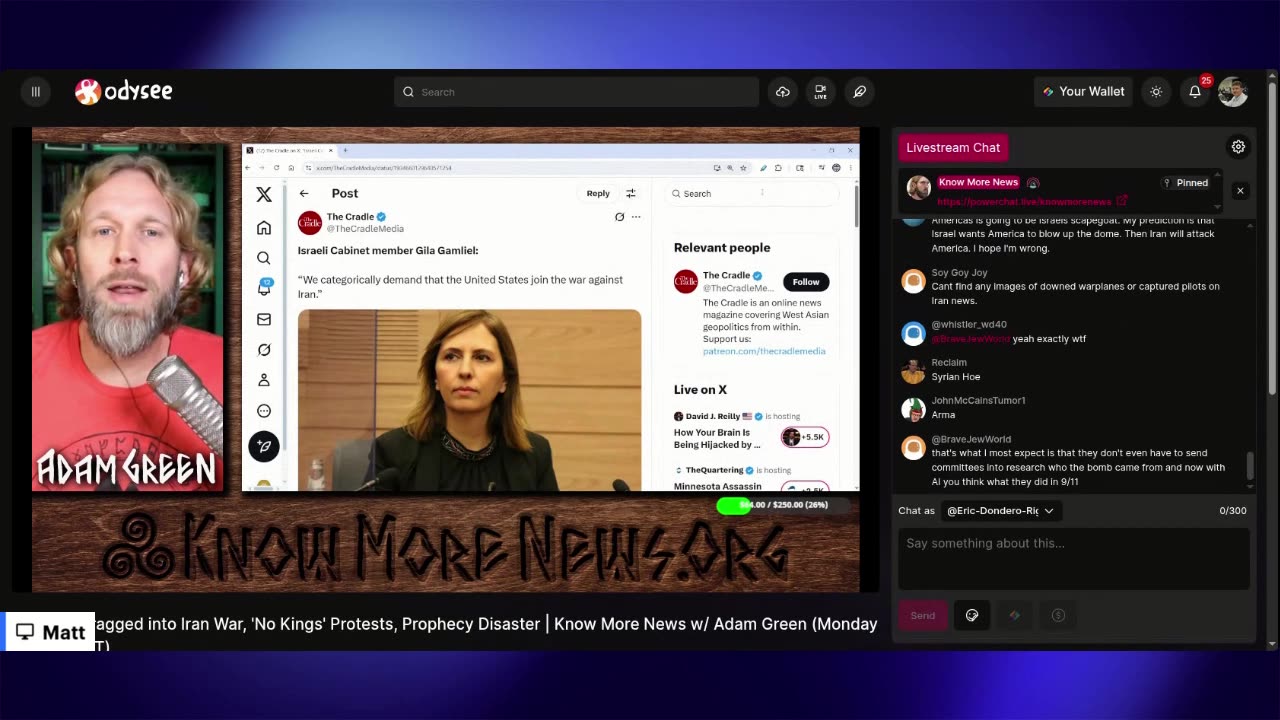Click the Reply button on the post
Image resolution: width=1280 pixels, height=720 pixels.
[598, 193]
